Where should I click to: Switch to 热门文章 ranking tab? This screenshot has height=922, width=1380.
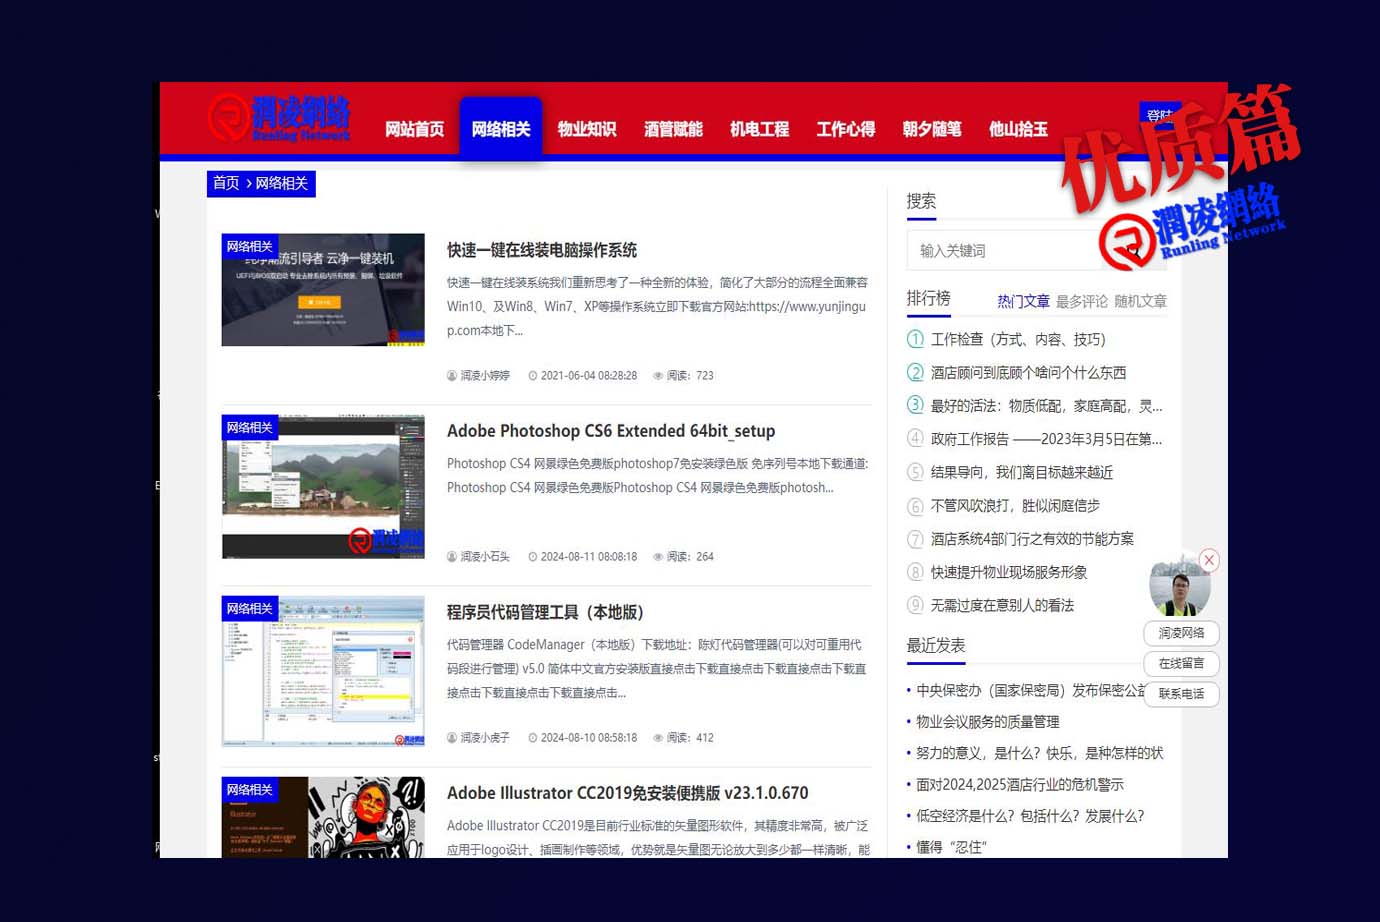(1023, 301)
